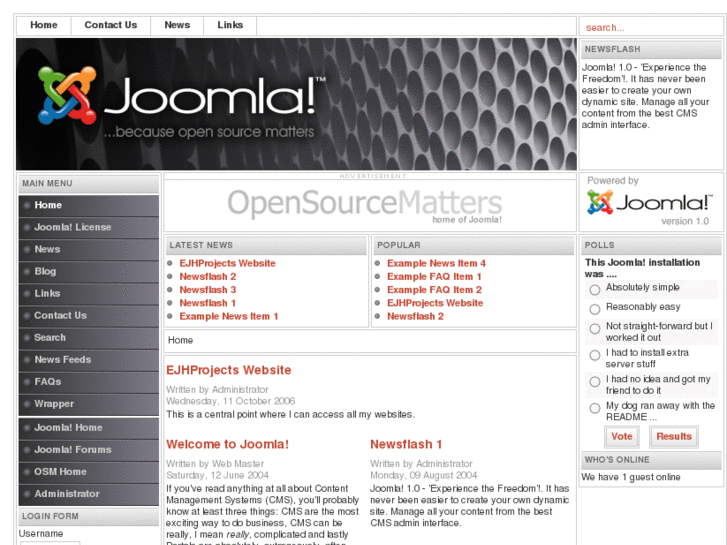Screen dimensions: 727x545
Task: Open Example News Item 4 in Popular
Action: pos(436,263)
